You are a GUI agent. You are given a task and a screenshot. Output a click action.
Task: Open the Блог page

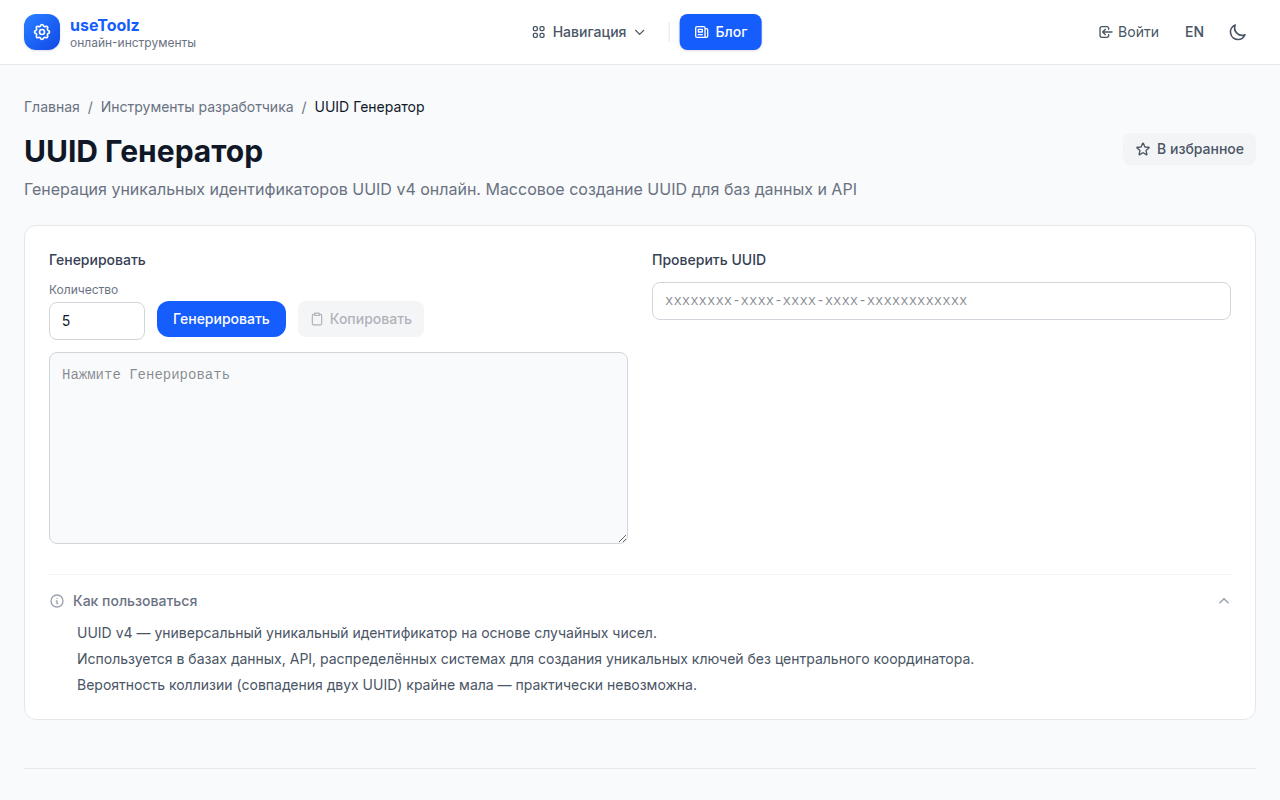pos(721,32)
